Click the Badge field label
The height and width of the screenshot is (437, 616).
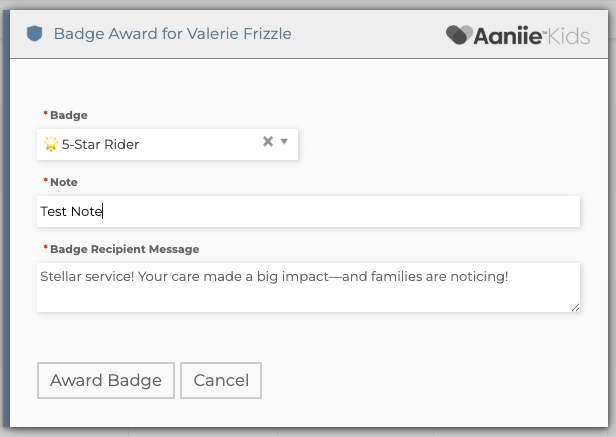69,115
